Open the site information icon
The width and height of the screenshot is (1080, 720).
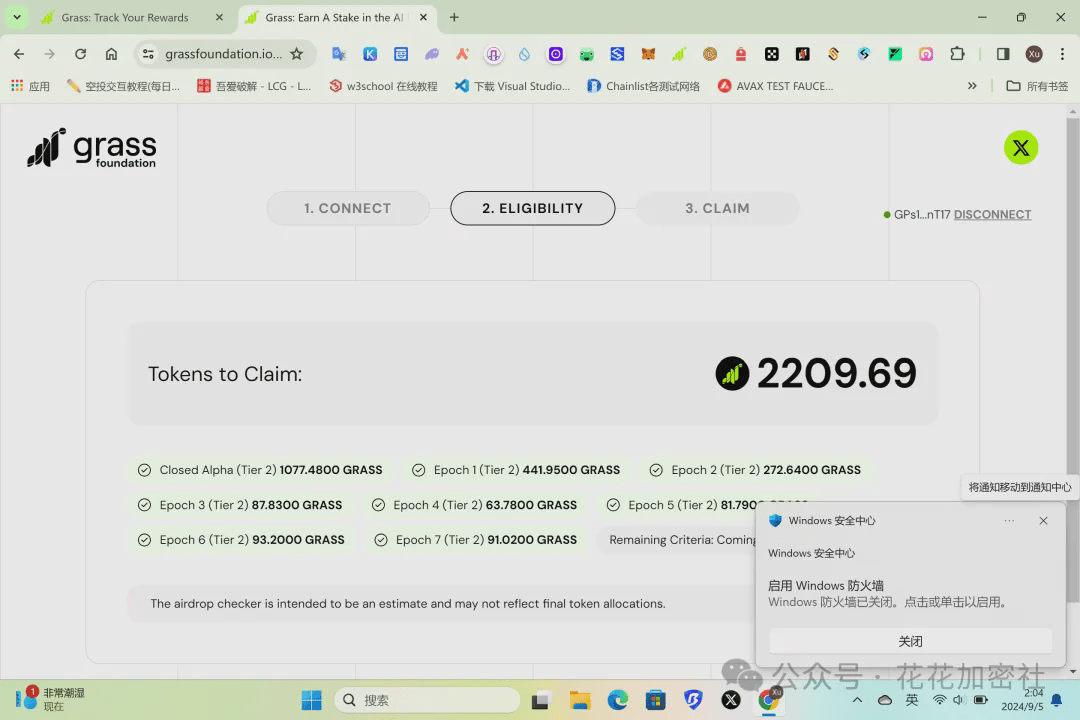point(148,54)
